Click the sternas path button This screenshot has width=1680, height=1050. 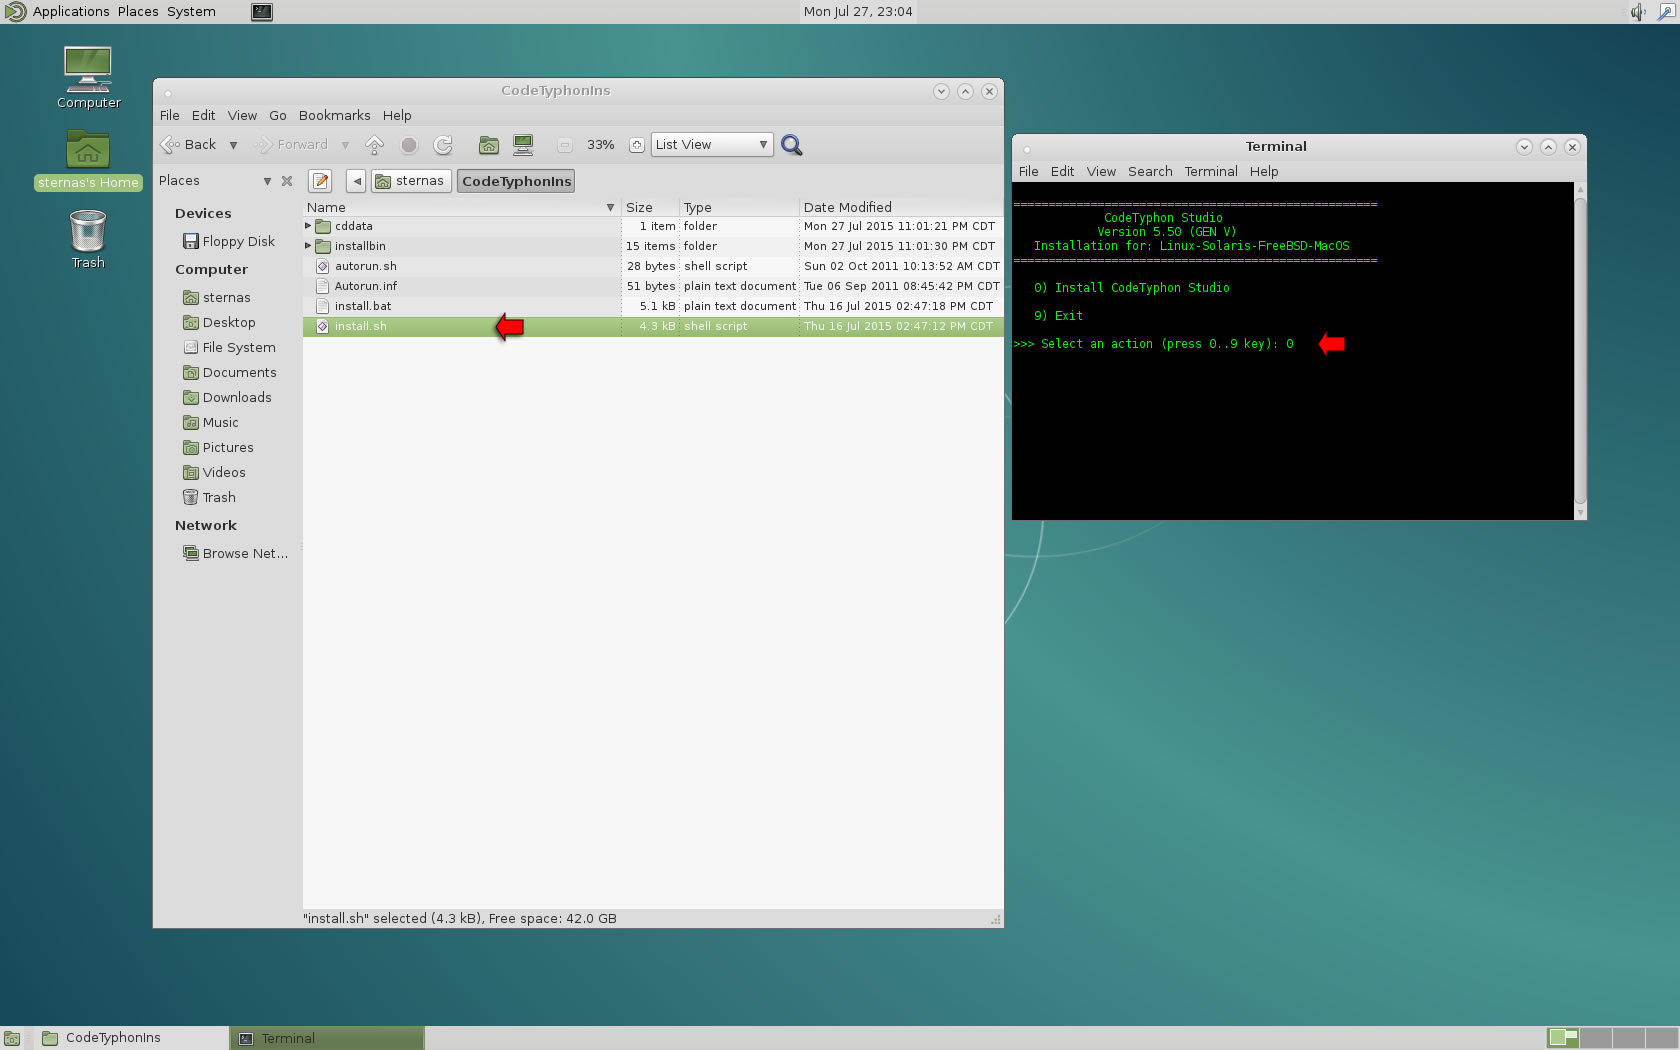point(410,181)
